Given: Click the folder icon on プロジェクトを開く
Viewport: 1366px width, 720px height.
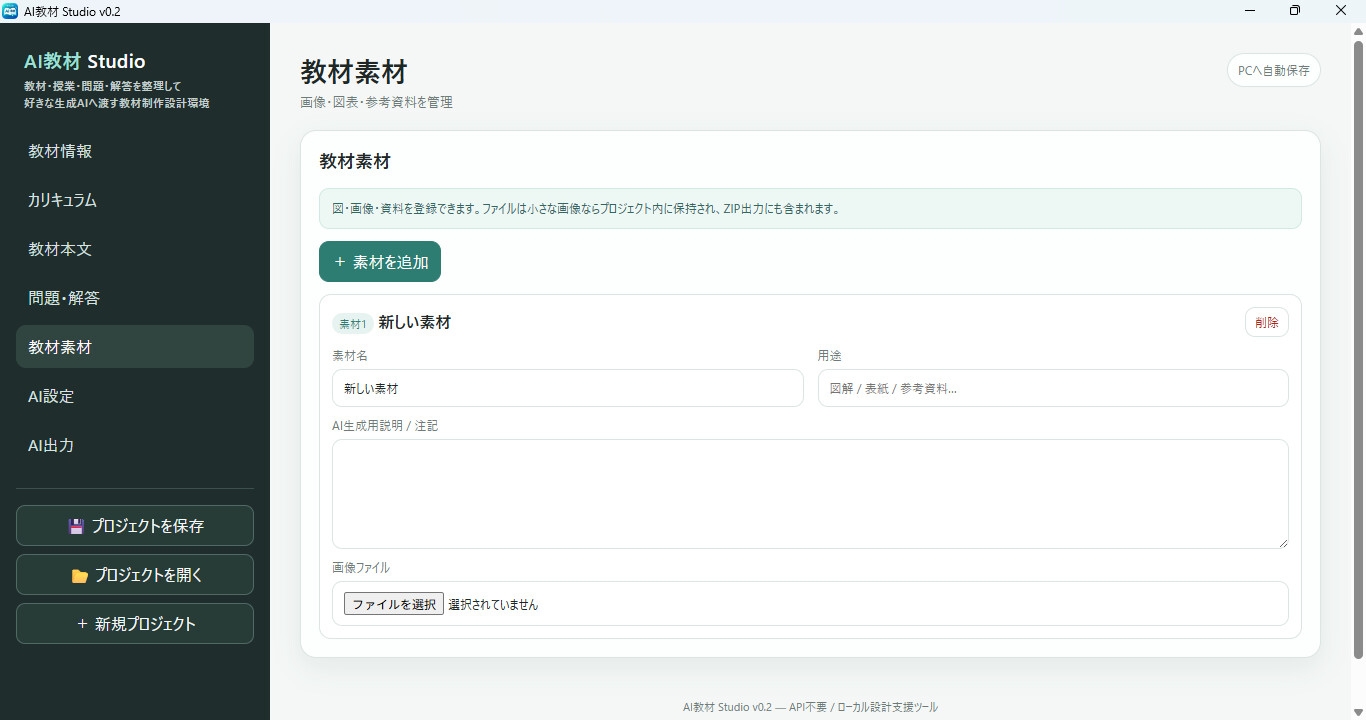Looking at the screenshot, I should [79, 576].
